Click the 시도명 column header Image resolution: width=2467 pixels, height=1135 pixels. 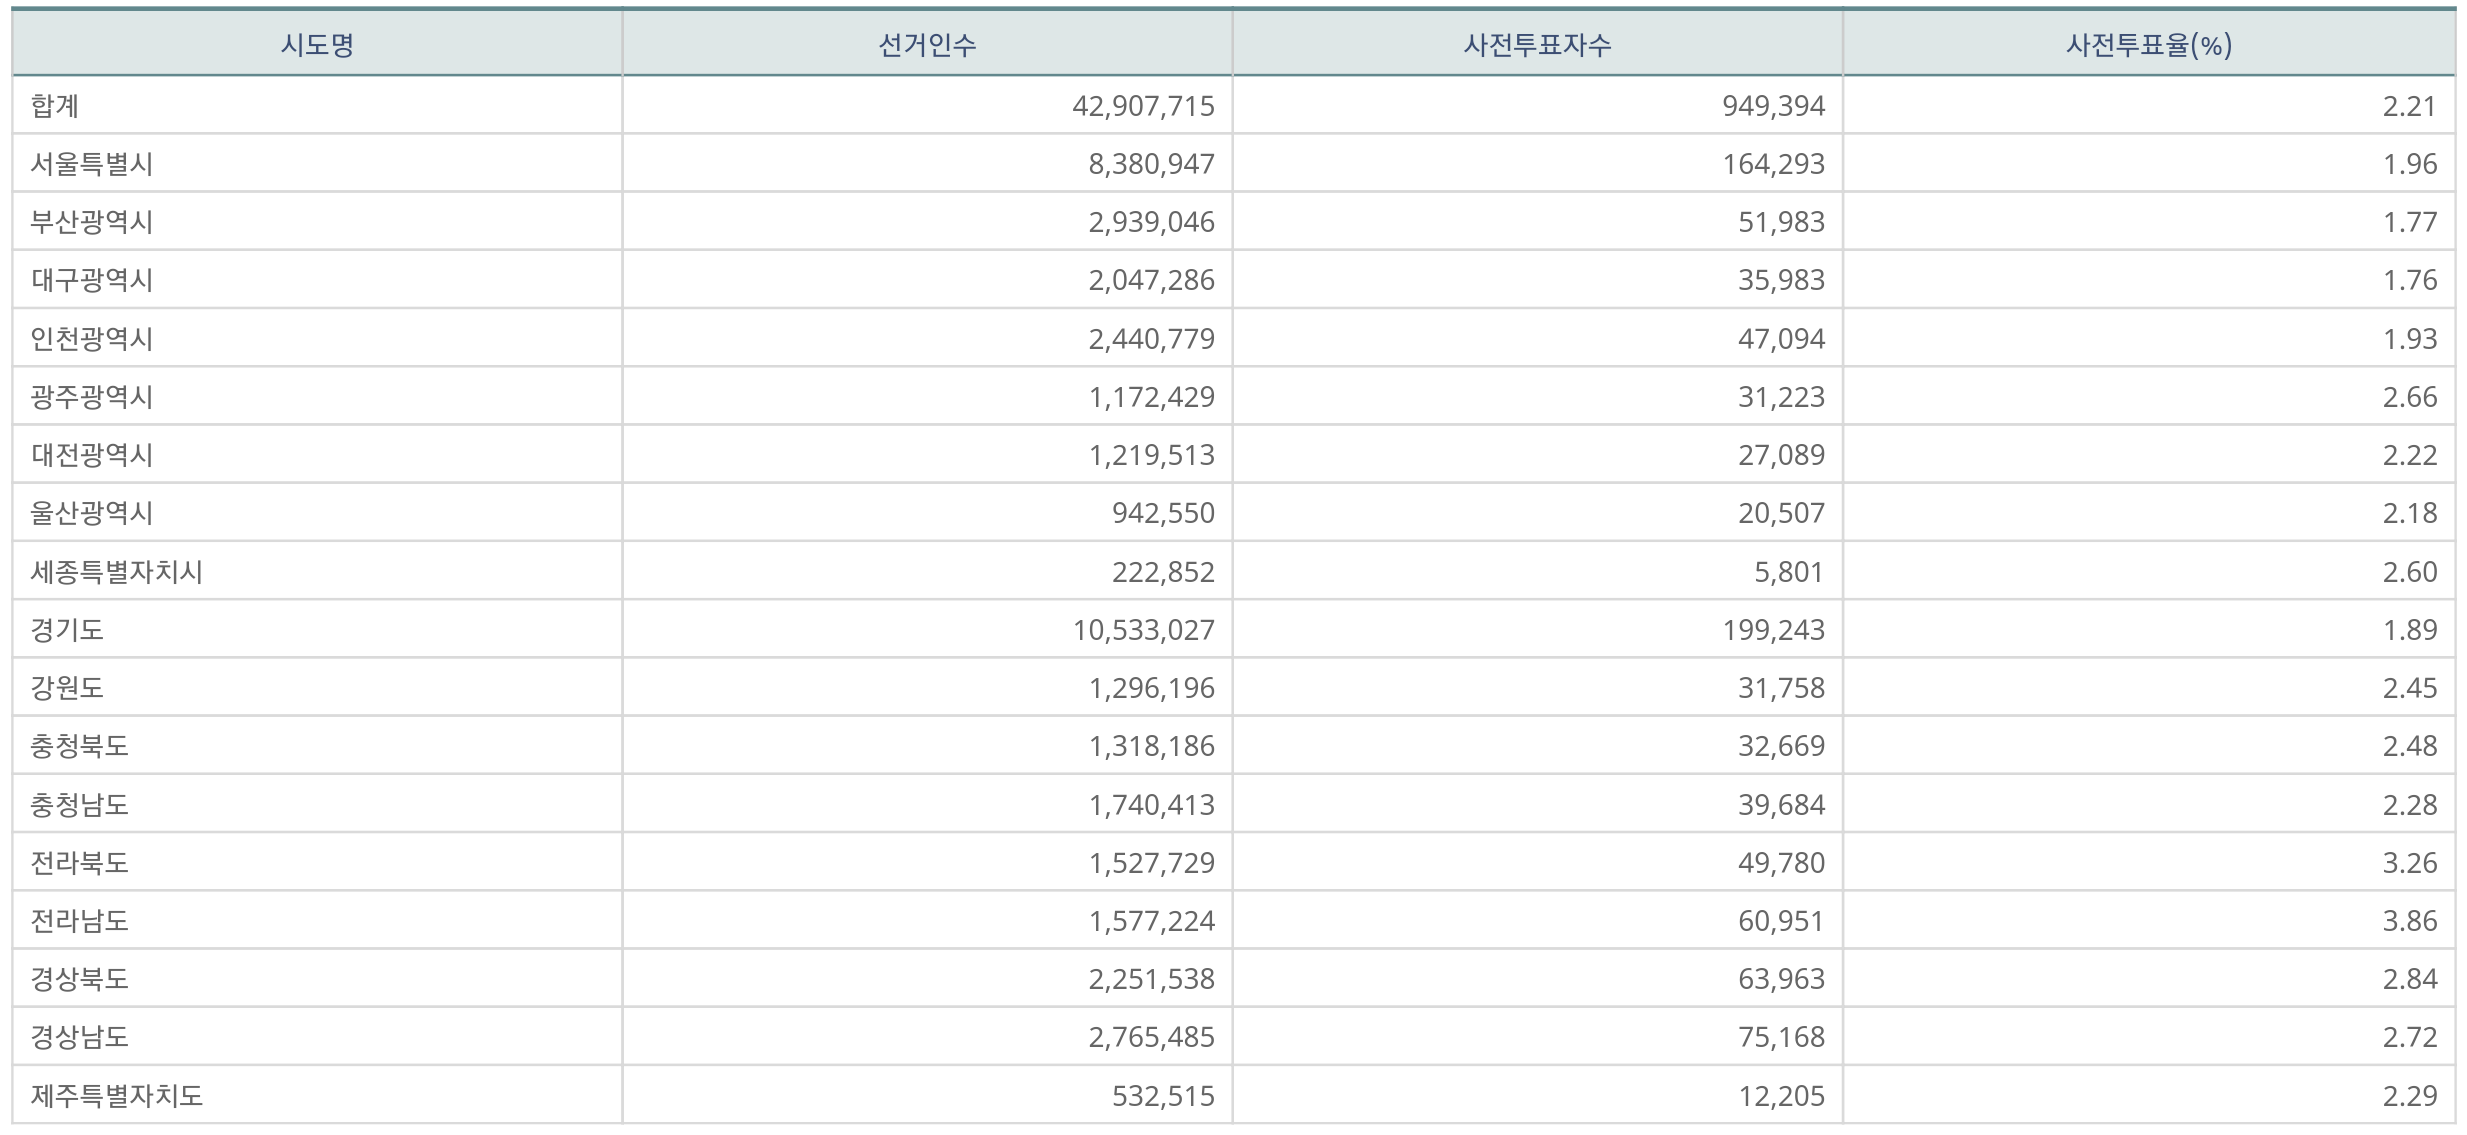pos(317,45)
